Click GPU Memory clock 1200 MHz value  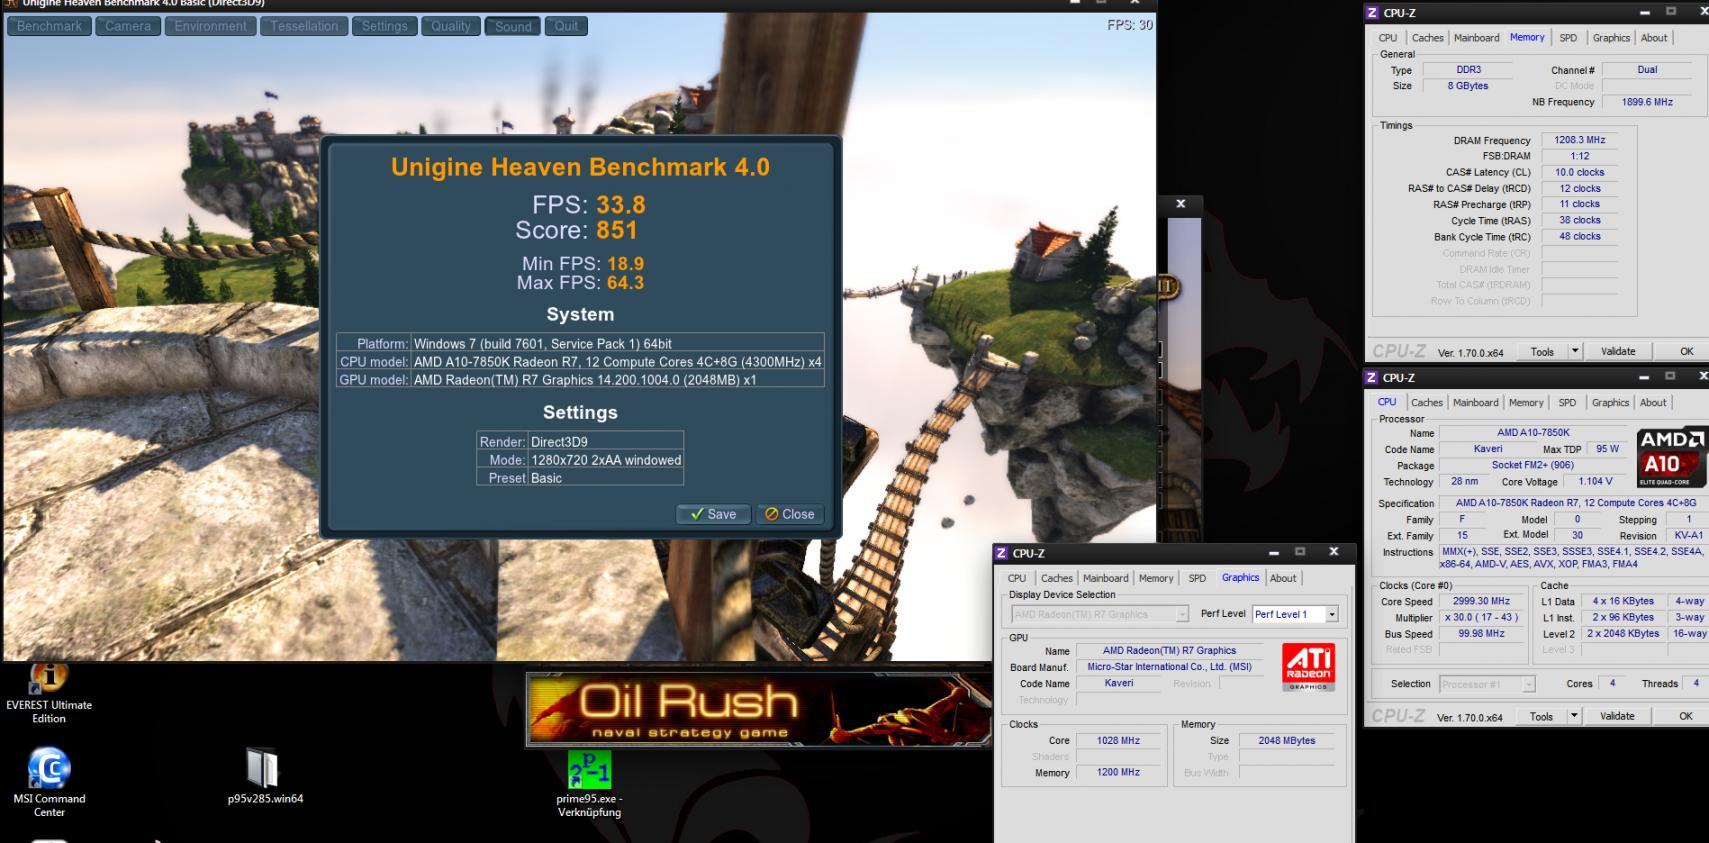pos(1118,773)
